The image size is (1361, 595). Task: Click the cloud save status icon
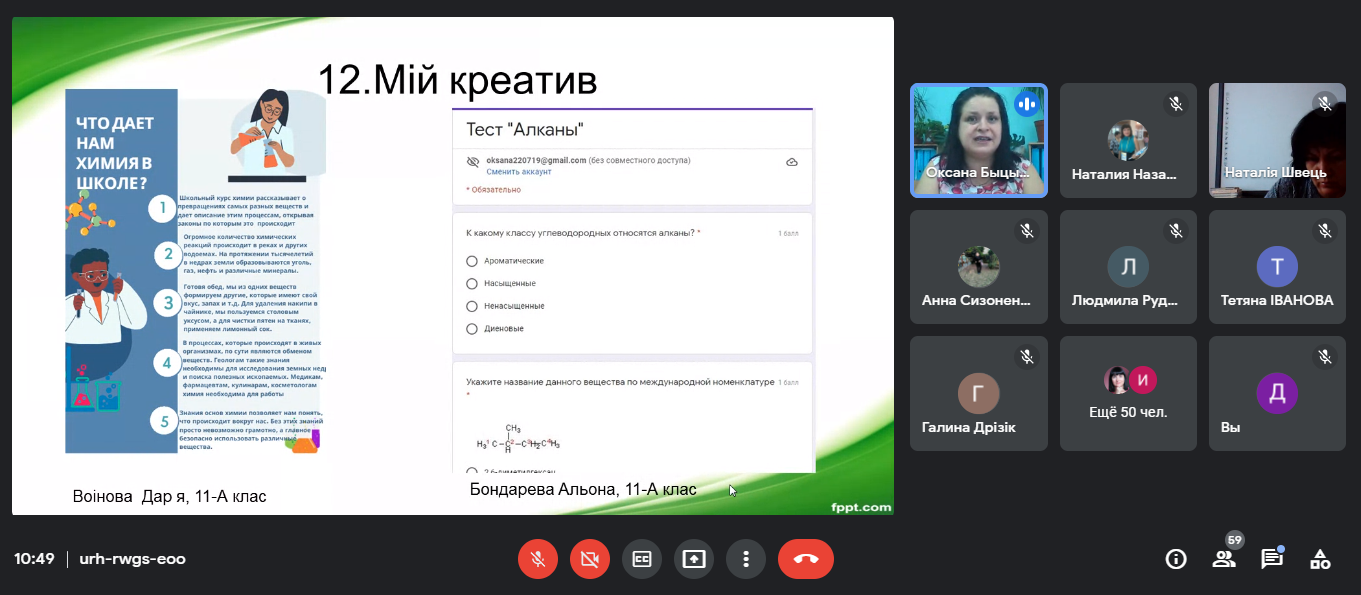click(792, 162)
